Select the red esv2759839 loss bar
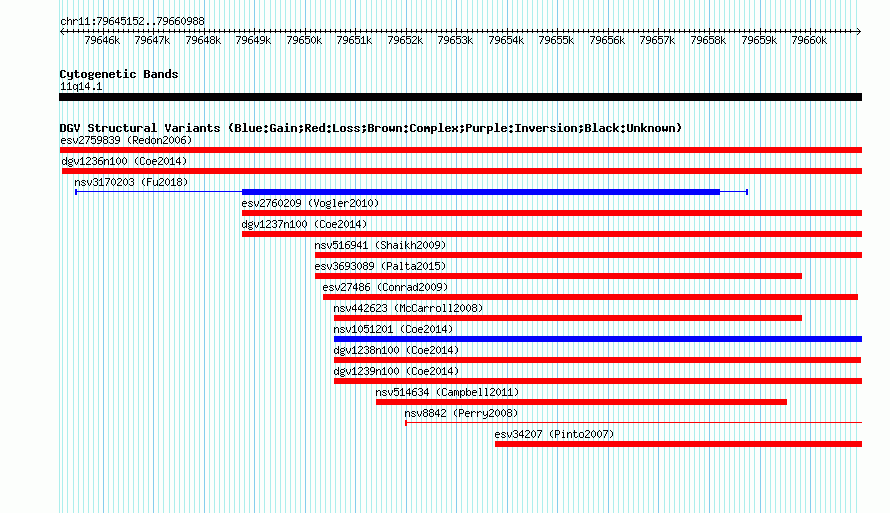 (x=461, y=150)
